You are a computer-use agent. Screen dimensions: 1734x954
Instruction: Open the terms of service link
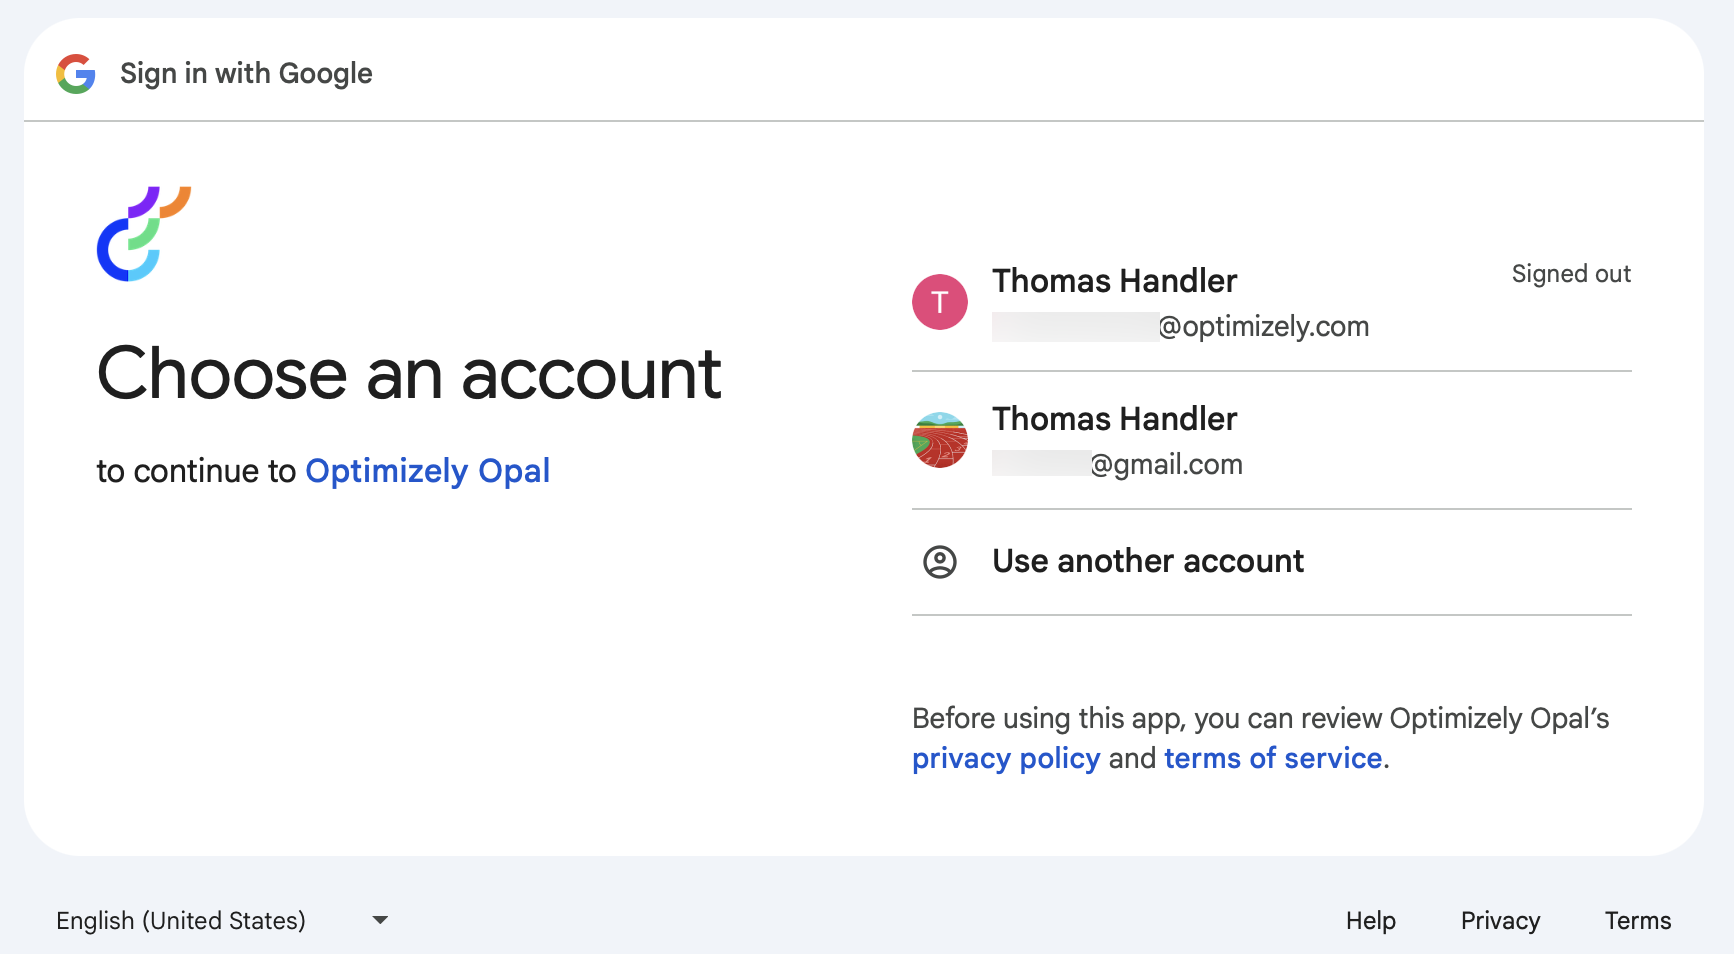click(1272, 759)
